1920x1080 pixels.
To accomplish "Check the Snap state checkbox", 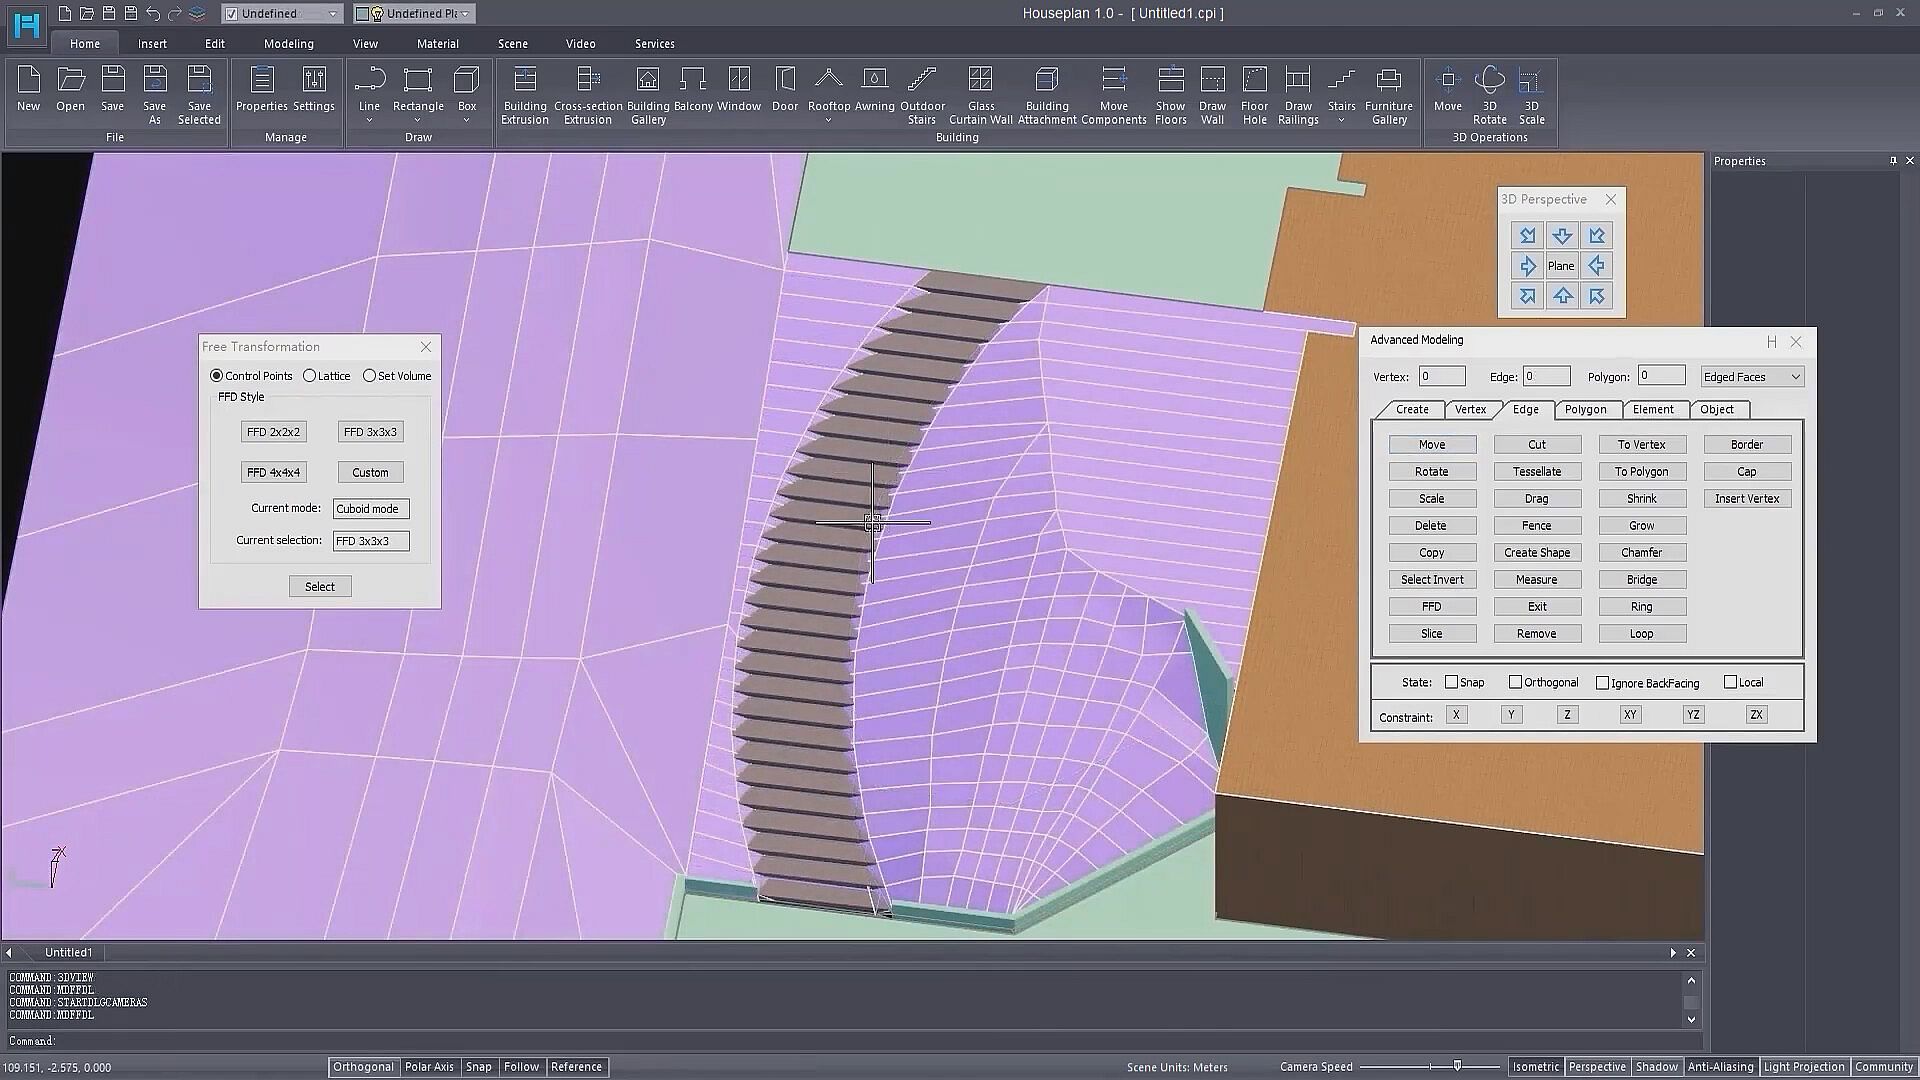I will tap(1451, 682).
